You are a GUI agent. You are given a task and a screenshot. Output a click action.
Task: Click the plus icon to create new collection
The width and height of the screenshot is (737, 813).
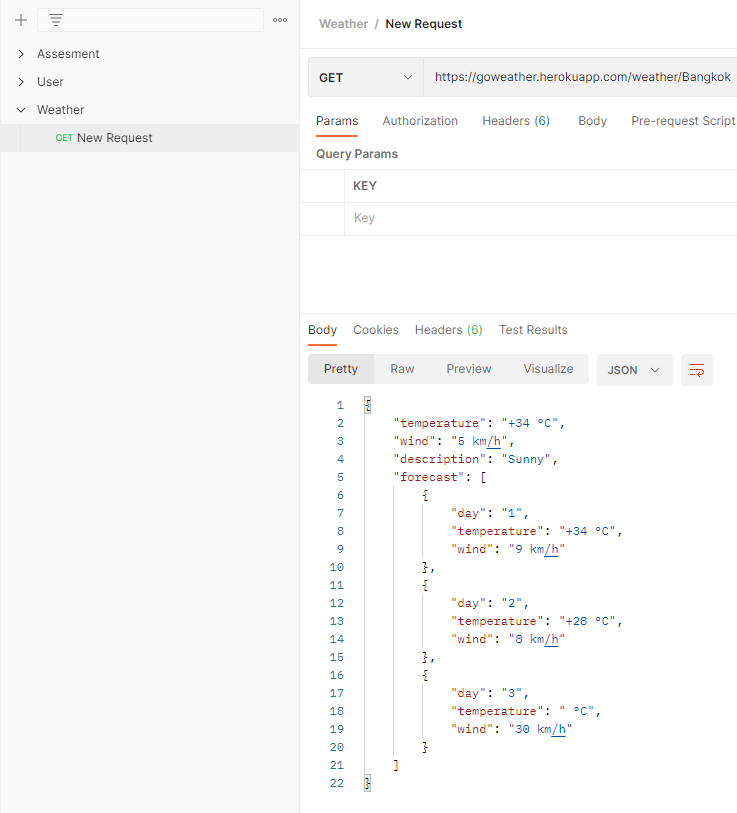[x=21, y=20]
